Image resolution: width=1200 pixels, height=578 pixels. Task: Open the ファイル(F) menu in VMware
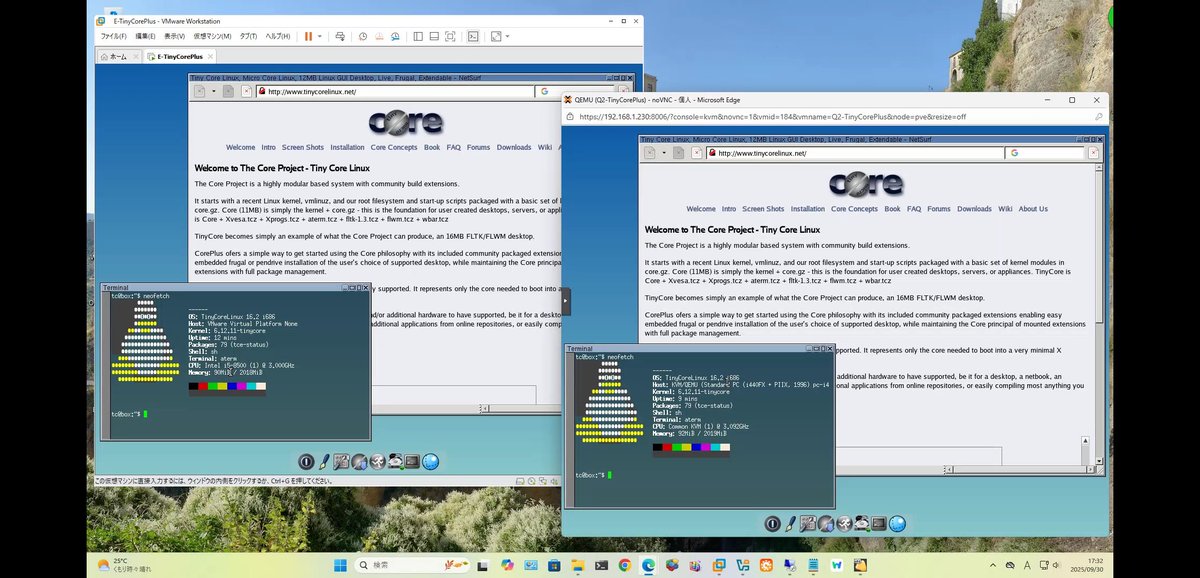pos(113,36)
